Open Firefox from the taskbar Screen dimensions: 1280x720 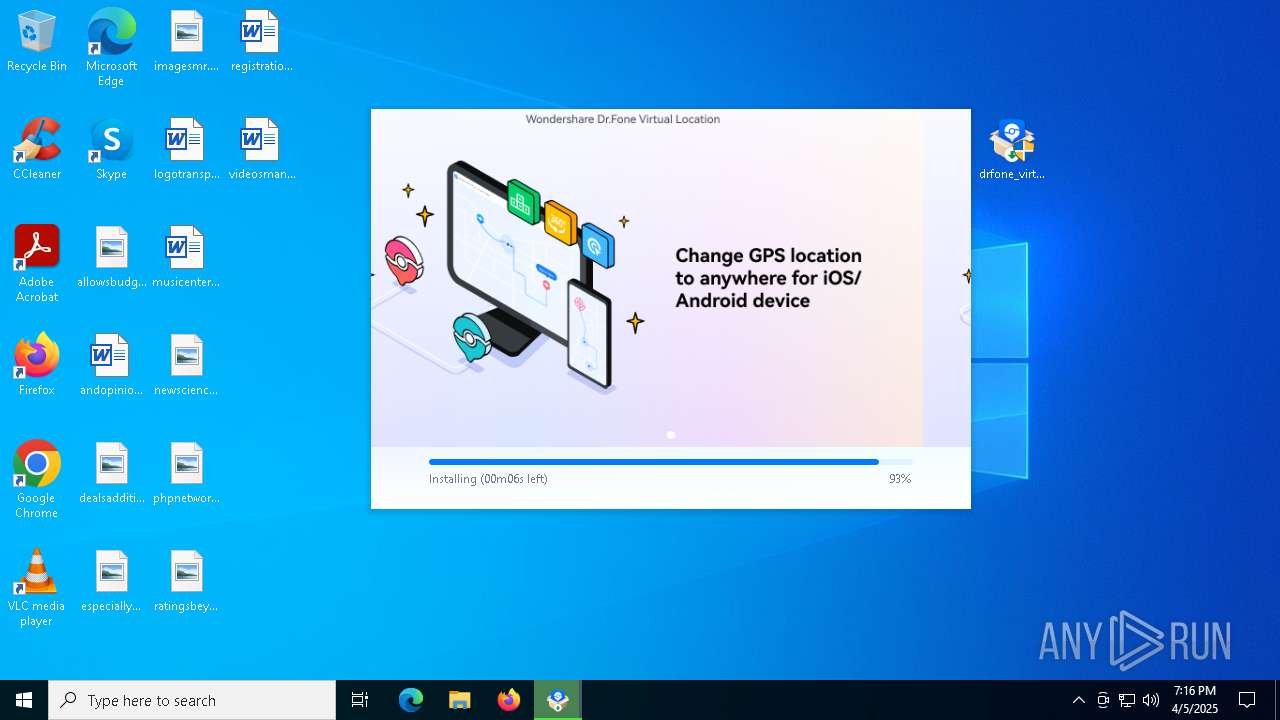coord(509,700)
